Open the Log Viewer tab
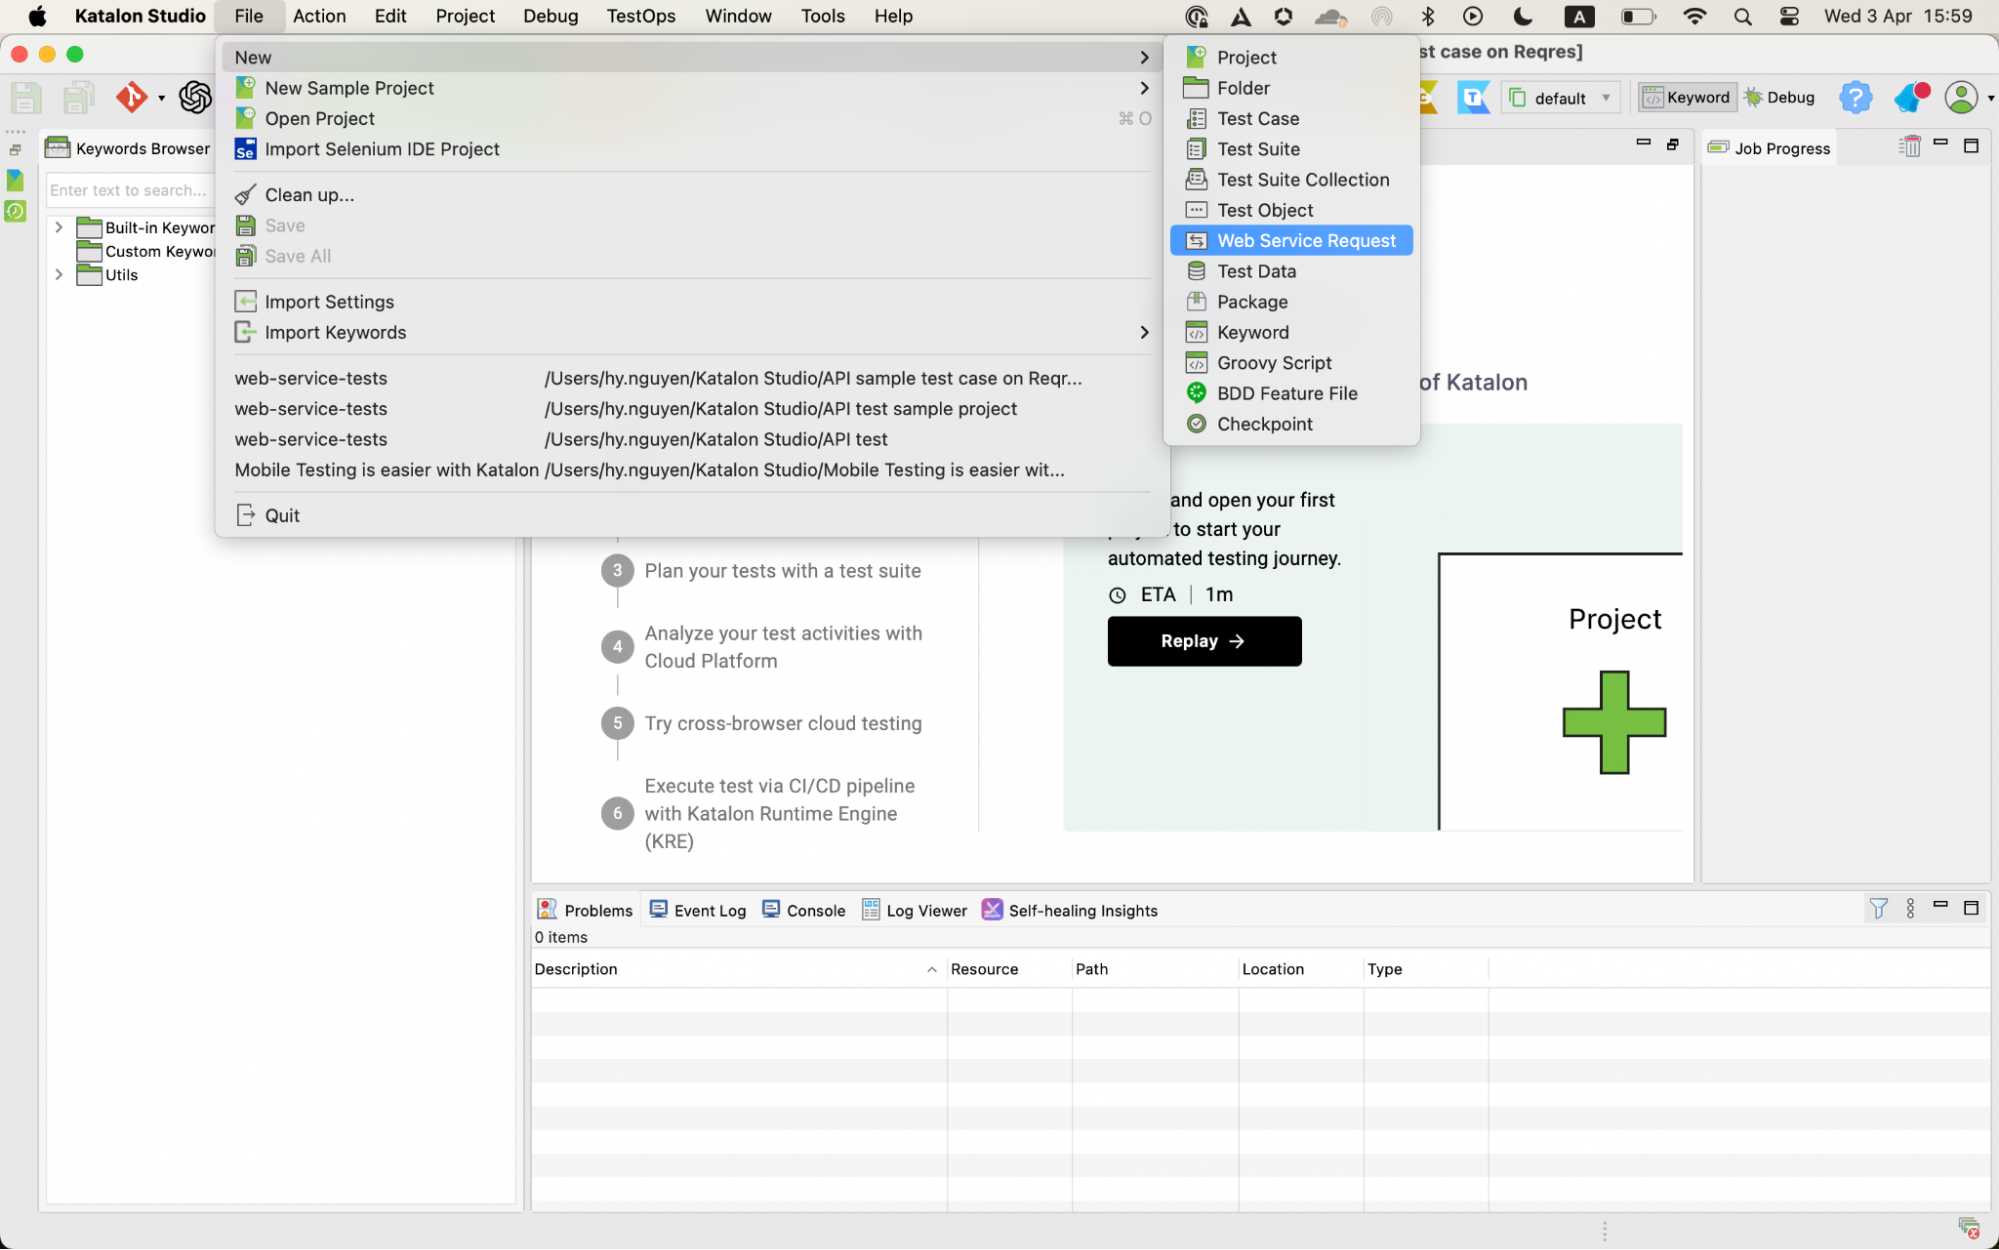Screen dimensions: 1999x1250 tap(914, 909)
